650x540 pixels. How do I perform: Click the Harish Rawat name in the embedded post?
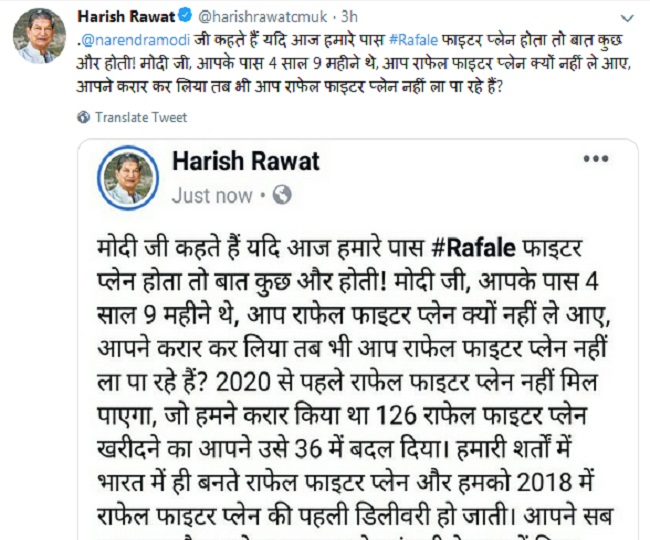tap(246, 161)
